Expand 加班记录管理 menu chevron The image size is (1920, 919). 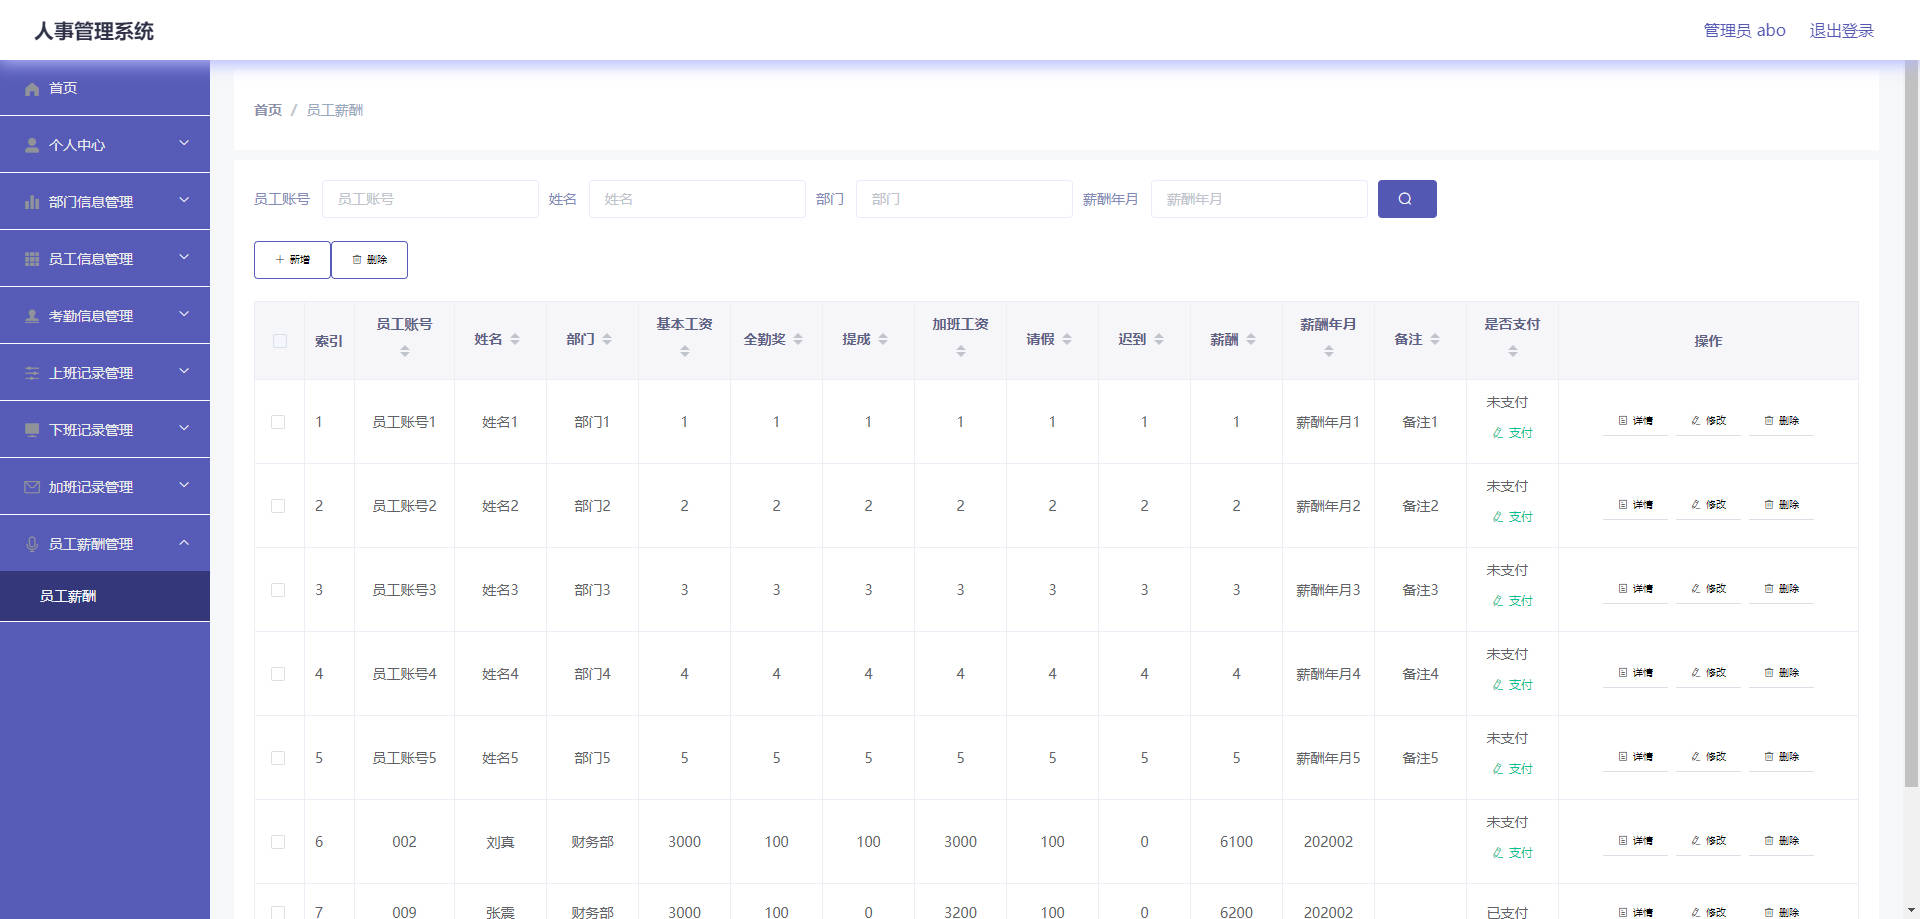click(x=184, y=485)
